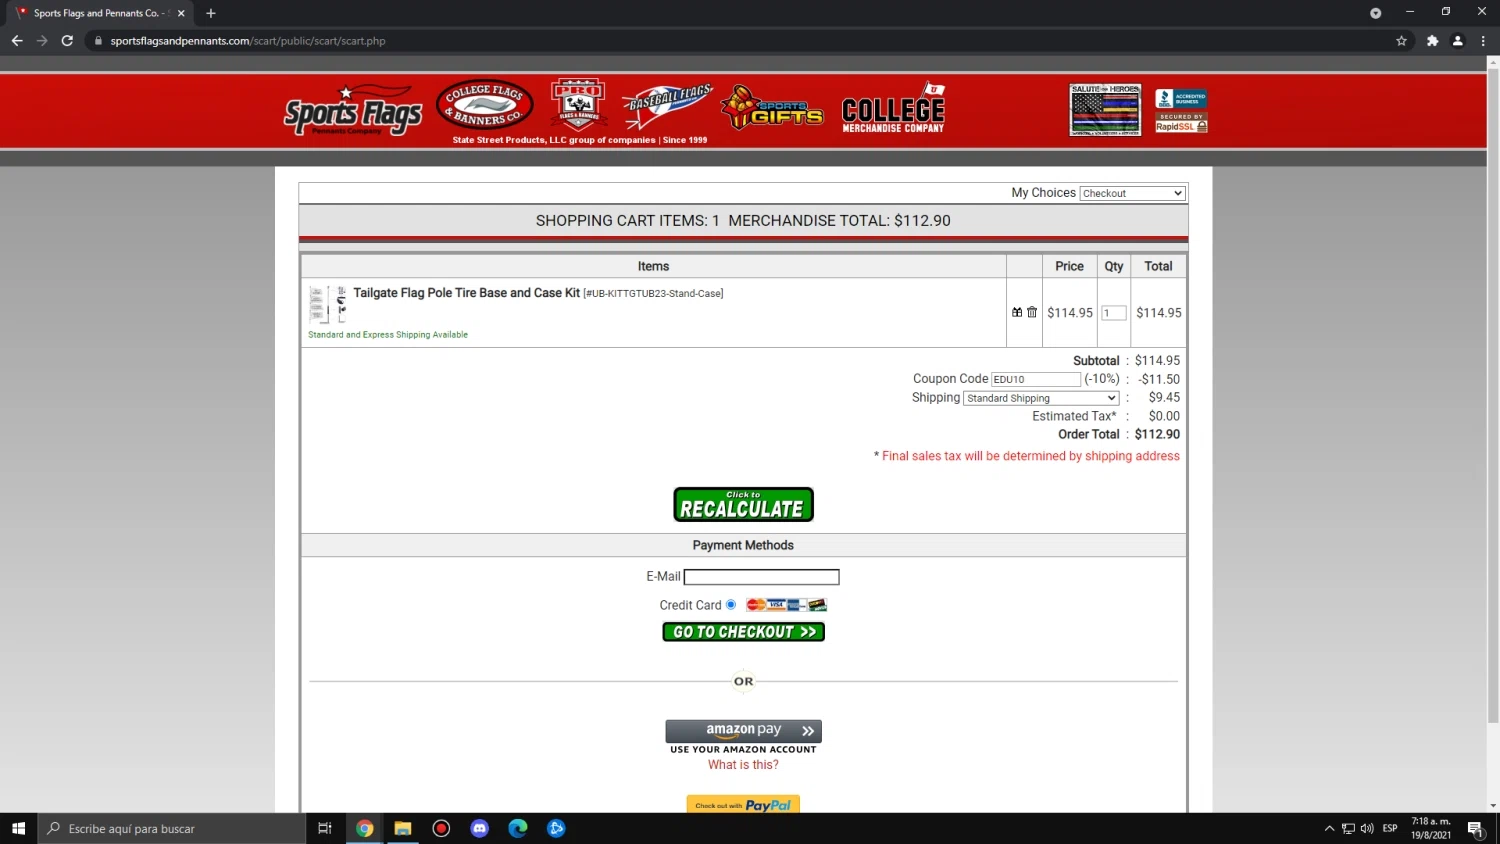Open the Shipping method dropdown
Screen dimensions: 1500x844
tap(1041, 398)
